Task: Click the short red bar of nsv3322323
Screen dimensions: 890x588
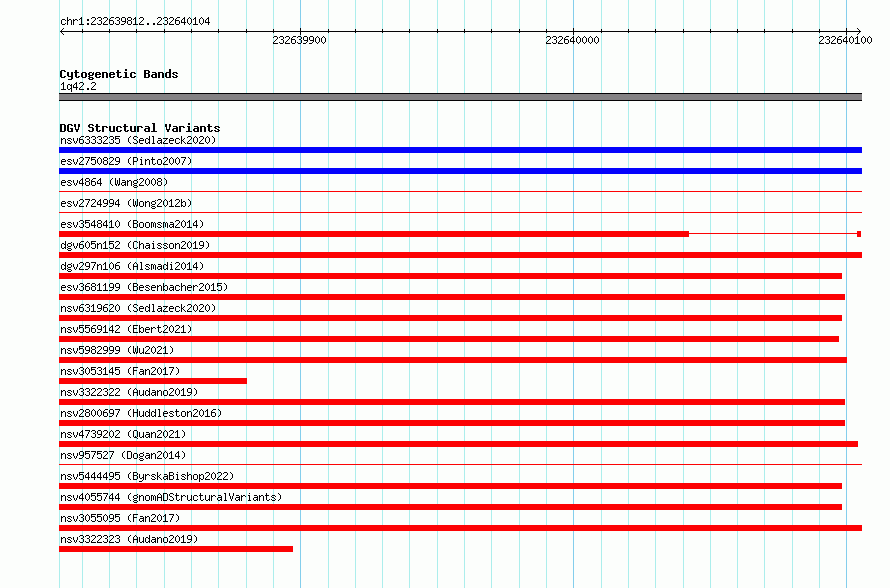Action: (176, 549)
